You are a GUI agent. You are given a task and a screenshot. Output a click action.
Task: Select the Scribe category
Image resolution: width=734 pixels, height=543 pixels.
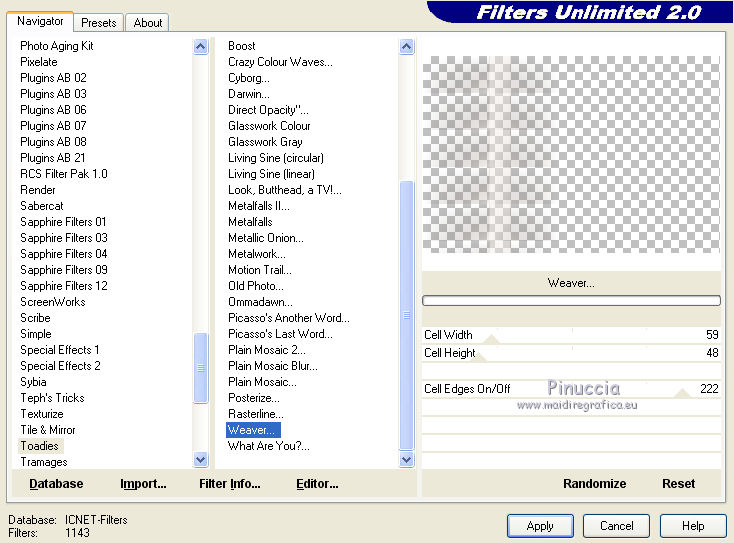pyautogui.click(x=35, y=318)
